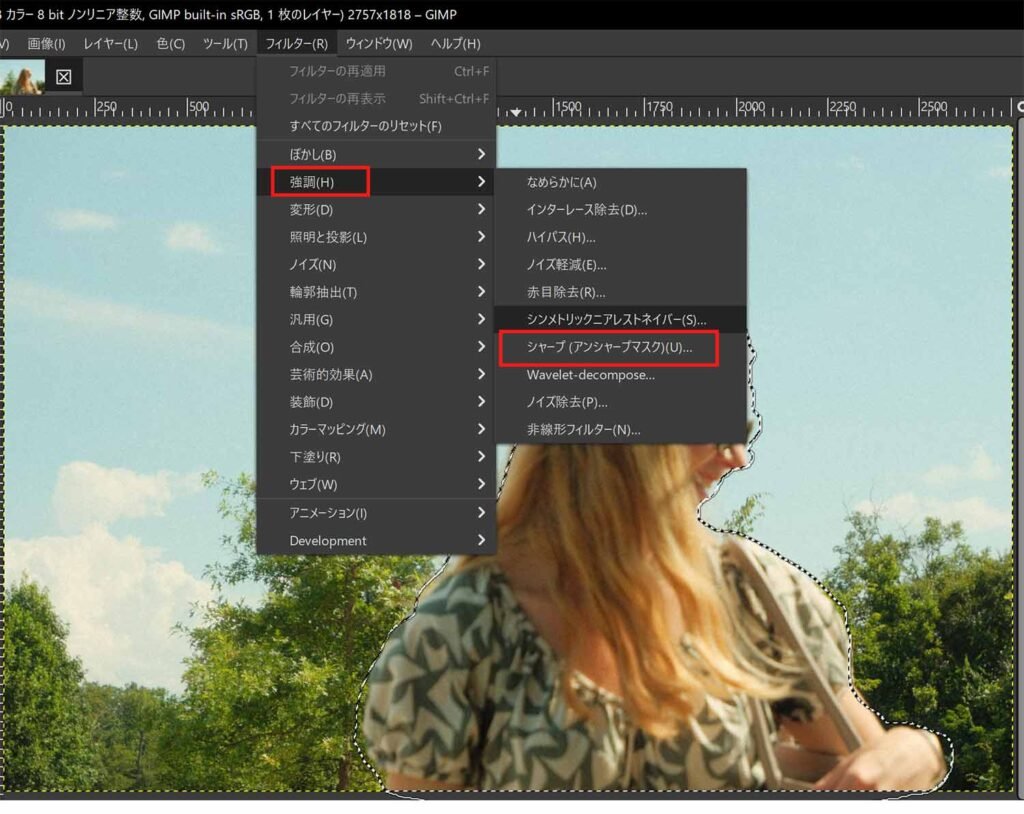The width and height of the screenshot is (1024, 814).
Task: Expand the ぼかし(B) Blur submenu arrow
Action: [x=481, y=154]
